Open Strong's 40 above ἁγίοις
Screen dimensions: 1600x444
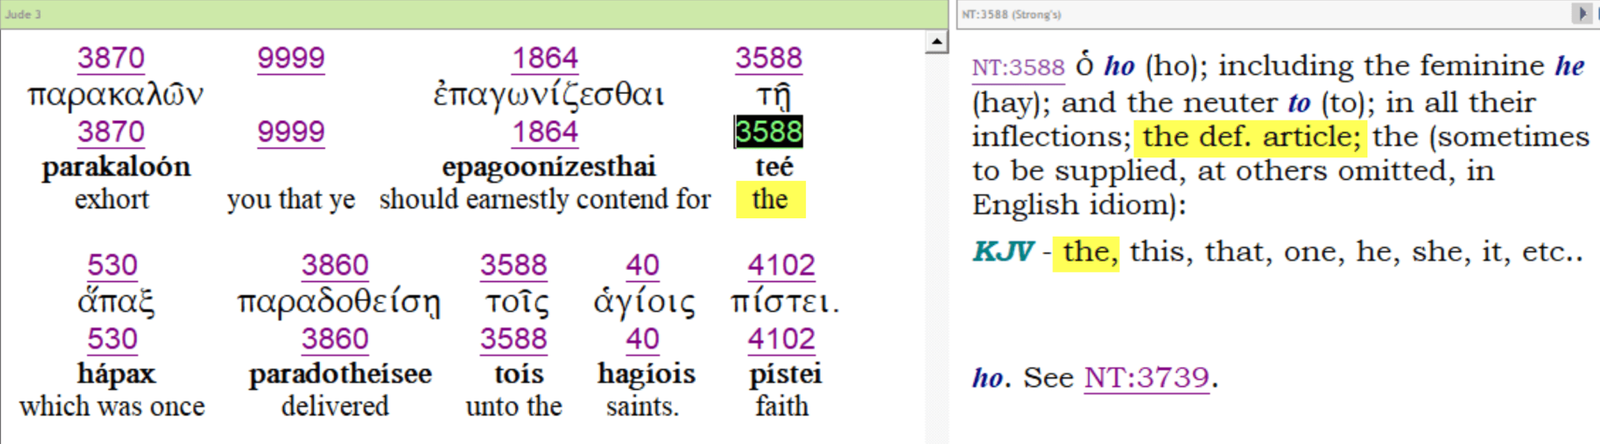click(x=642, y=265)
